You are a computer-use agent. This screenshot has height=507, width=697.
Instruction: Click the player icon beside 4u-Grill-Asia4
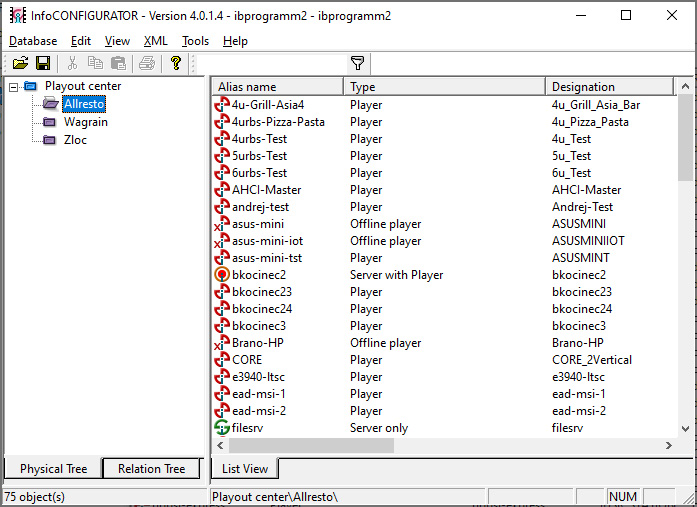[222, 105]
